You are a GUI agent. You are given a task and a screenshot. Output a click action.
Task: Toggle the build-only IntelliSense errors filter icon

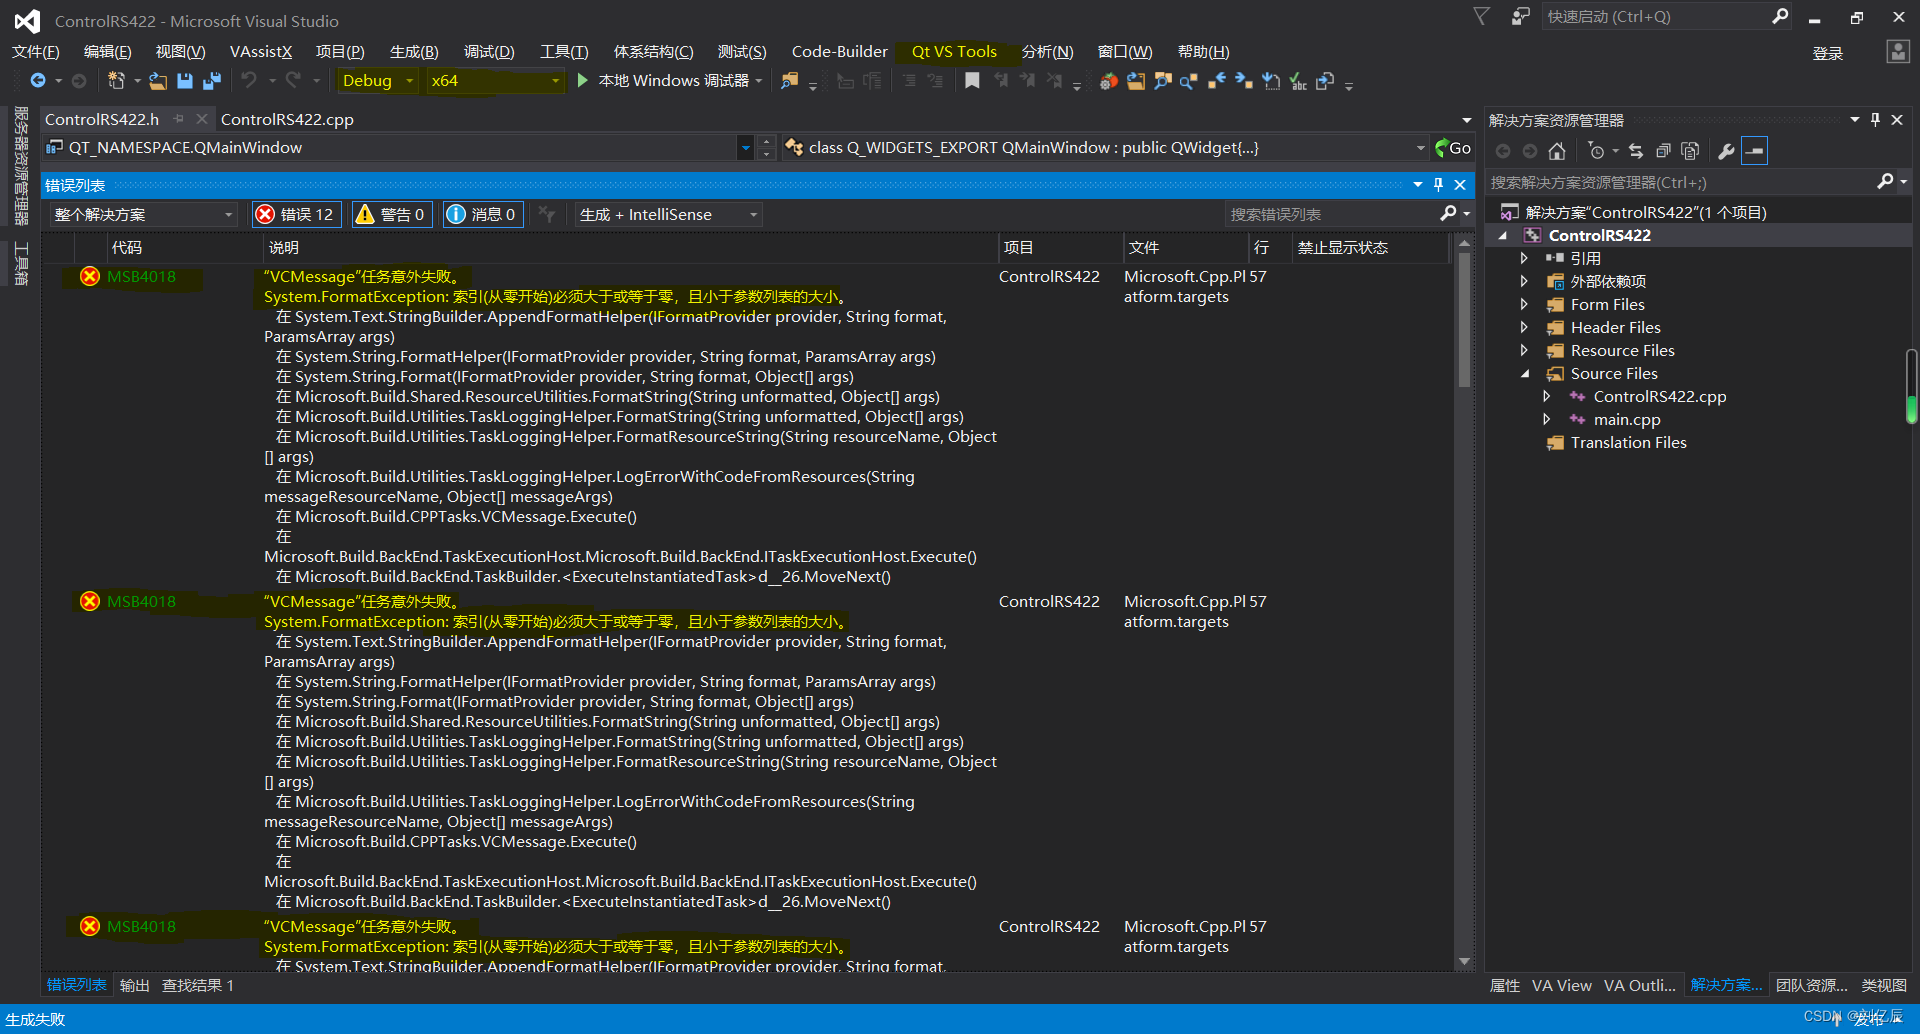coord(547,214)
